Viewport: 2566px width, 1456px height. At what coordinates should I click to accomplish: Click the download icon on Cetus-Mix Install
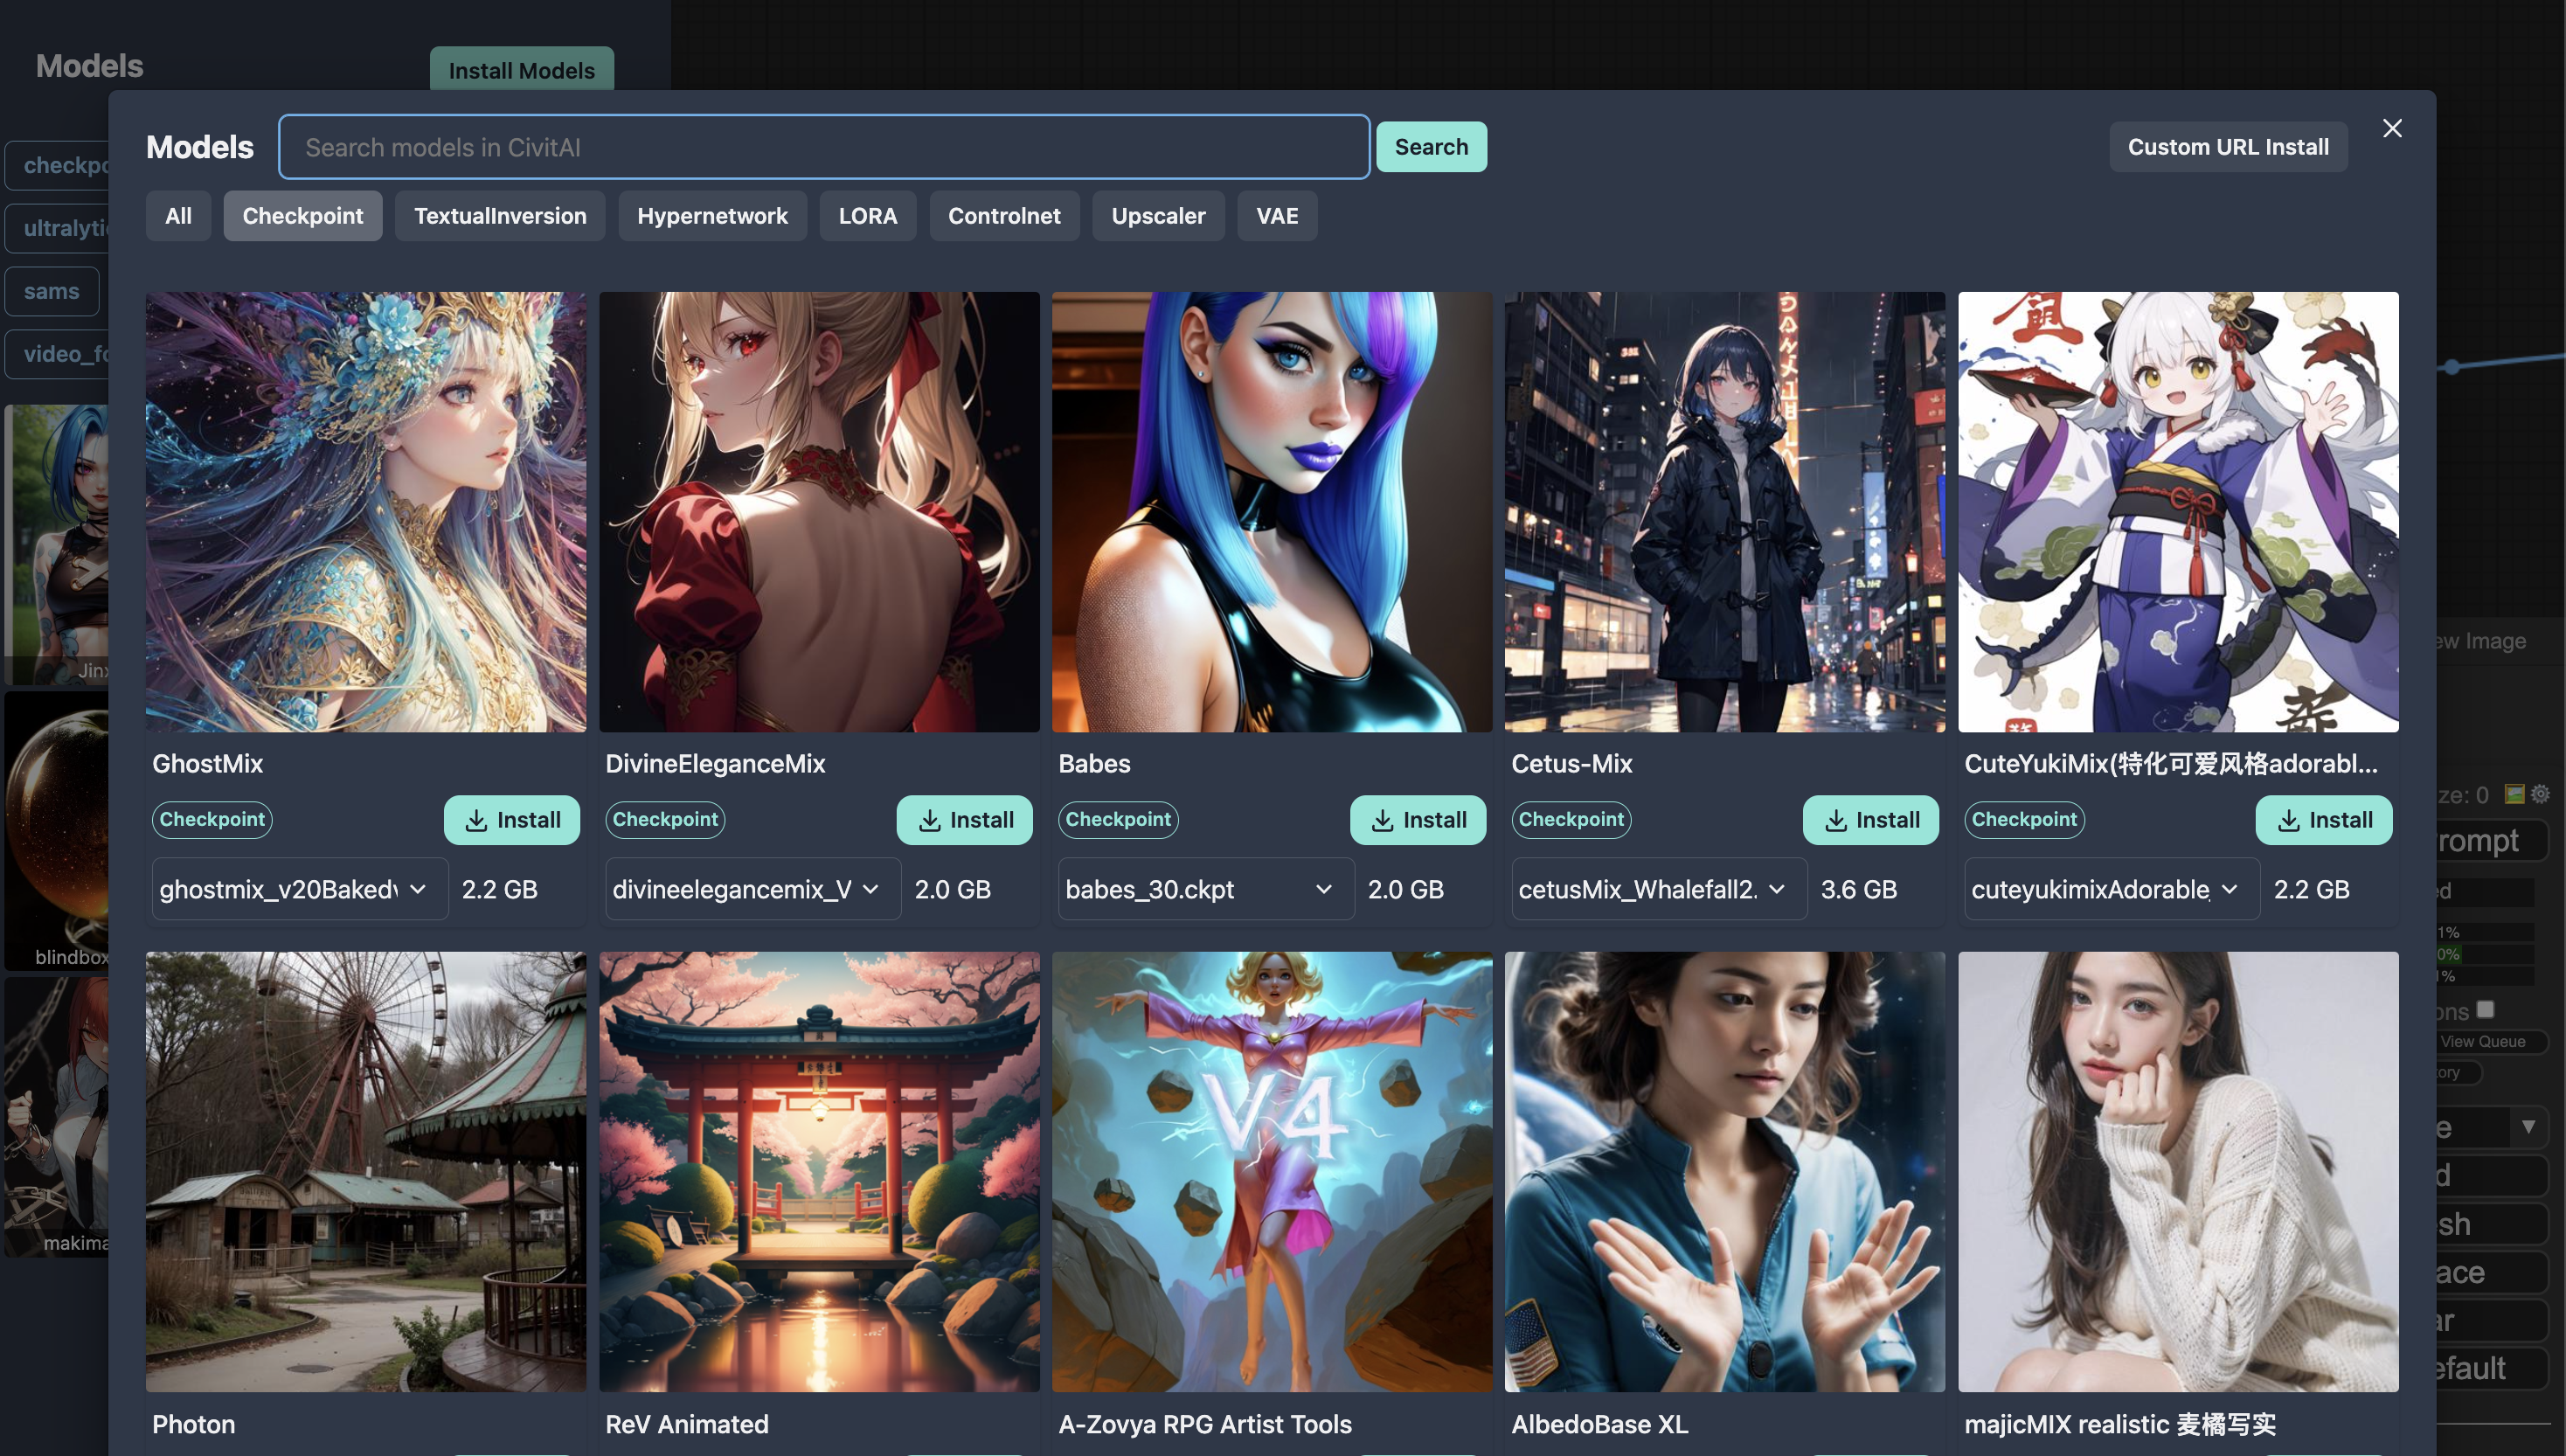tap(1836, 820)
